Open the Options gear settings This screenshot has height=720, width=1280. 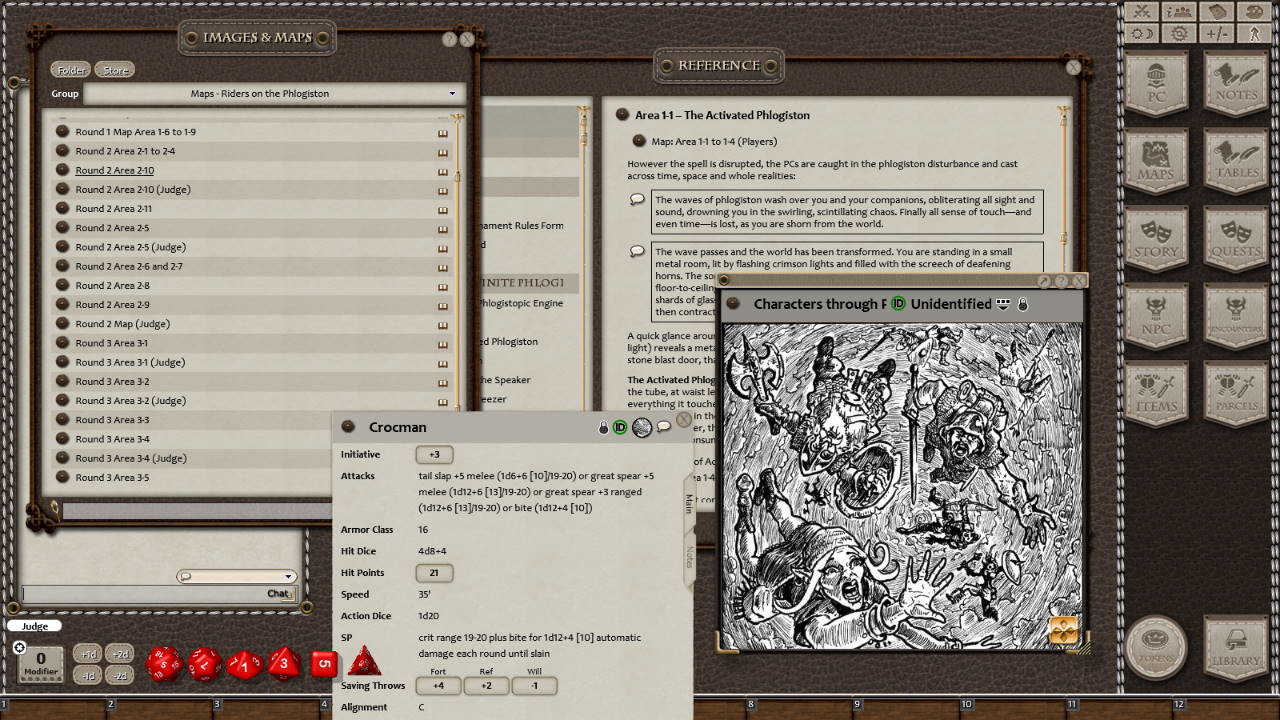pos(1179,31)
